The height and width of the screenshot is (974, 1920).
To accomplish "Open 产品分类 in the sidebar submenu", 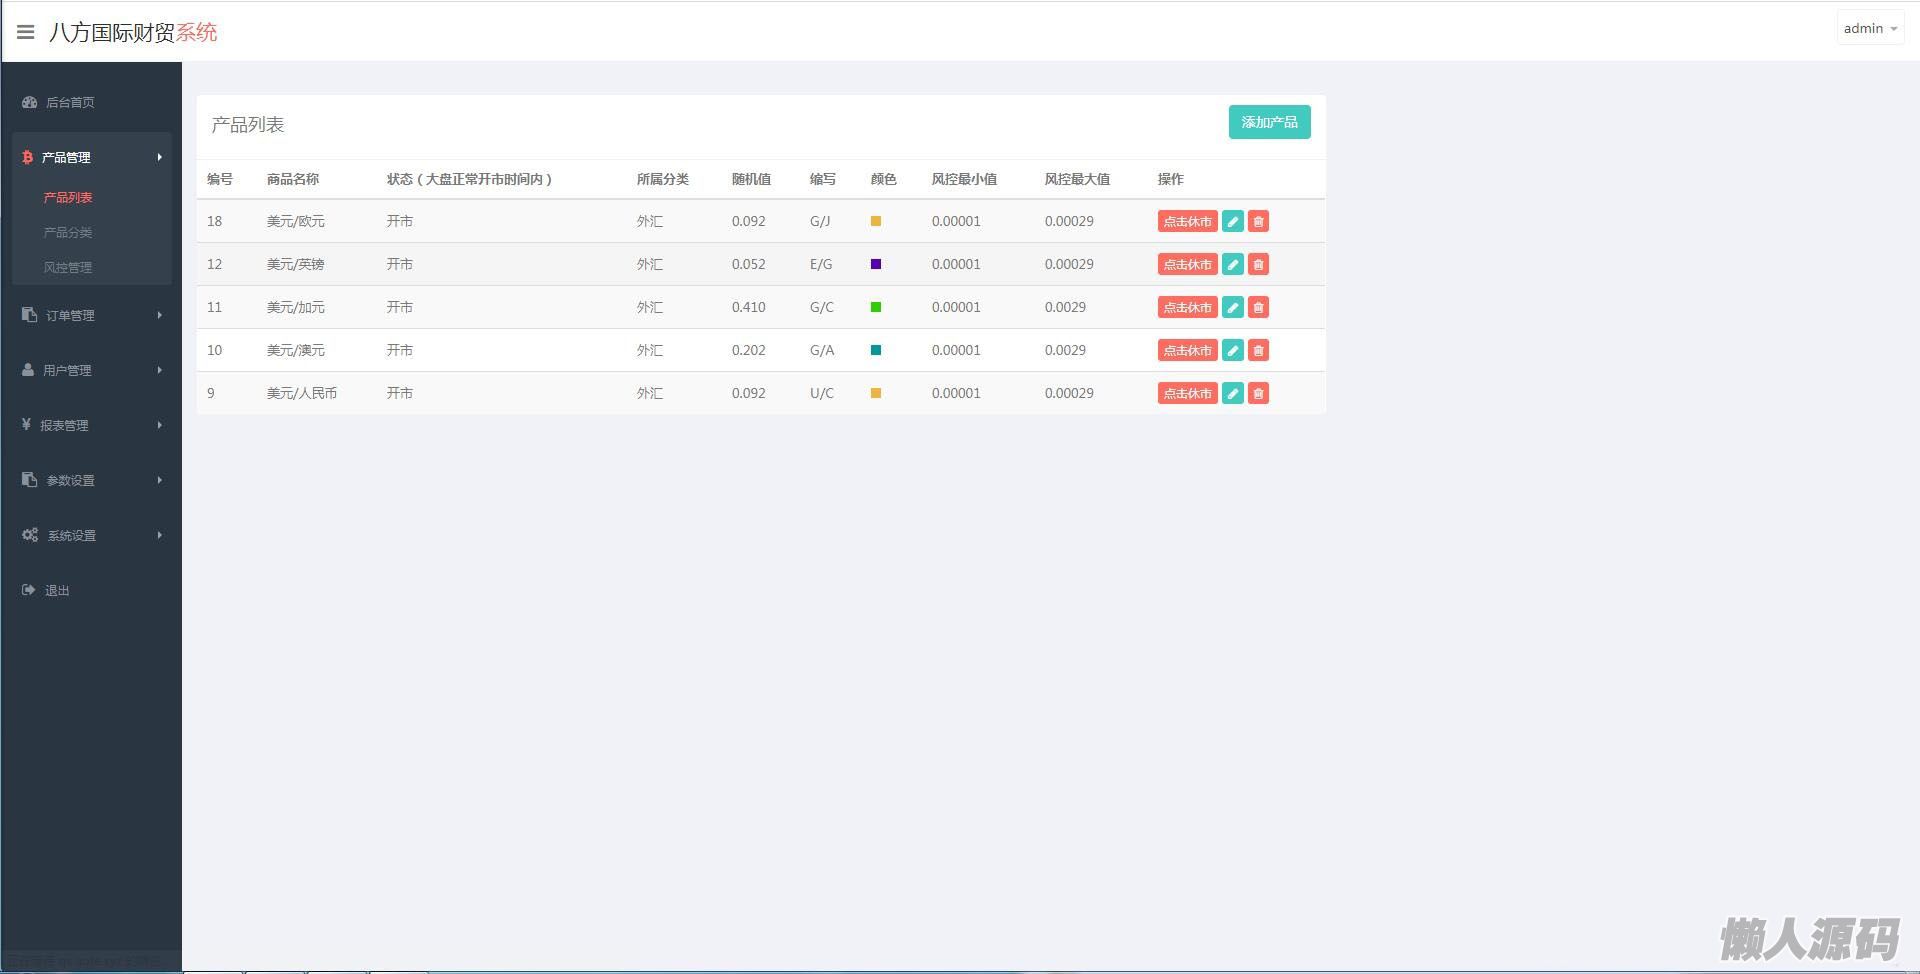I will click(x=68, y=233).
